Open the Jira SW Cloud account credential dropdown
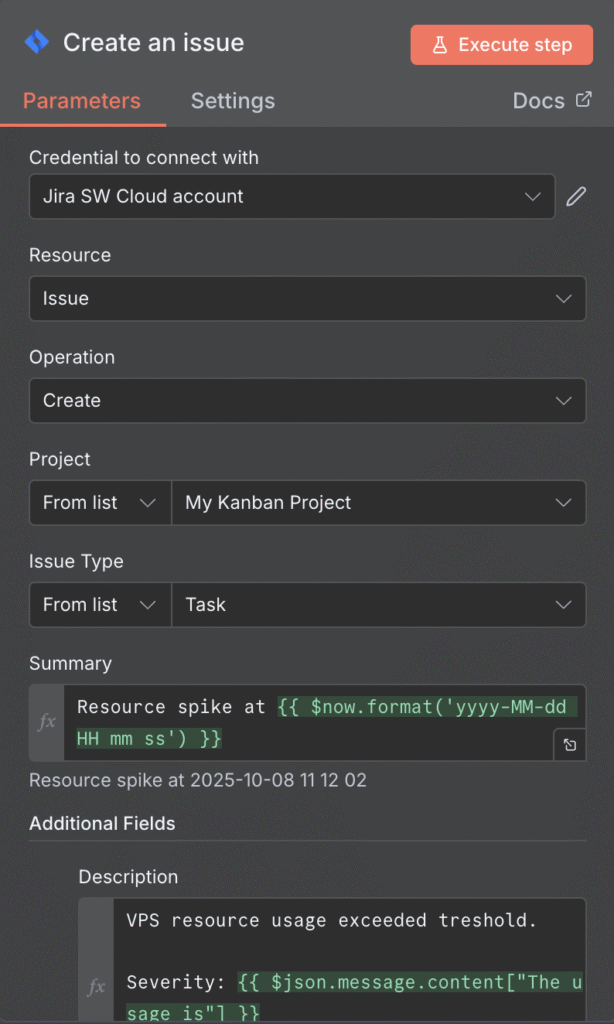The height and width of the screenshot is (1024, 614). pos(292,196)
